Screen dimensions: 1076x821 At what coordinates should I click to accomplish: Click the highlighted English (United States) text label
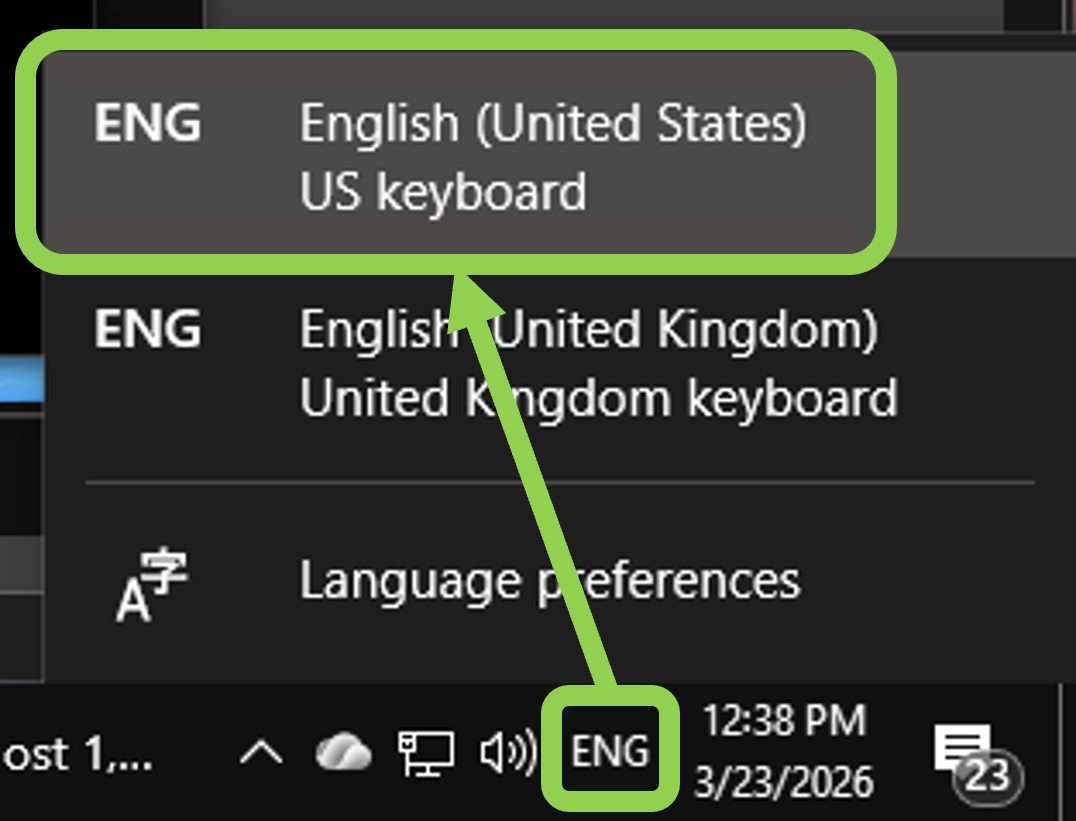pos(552,124)
